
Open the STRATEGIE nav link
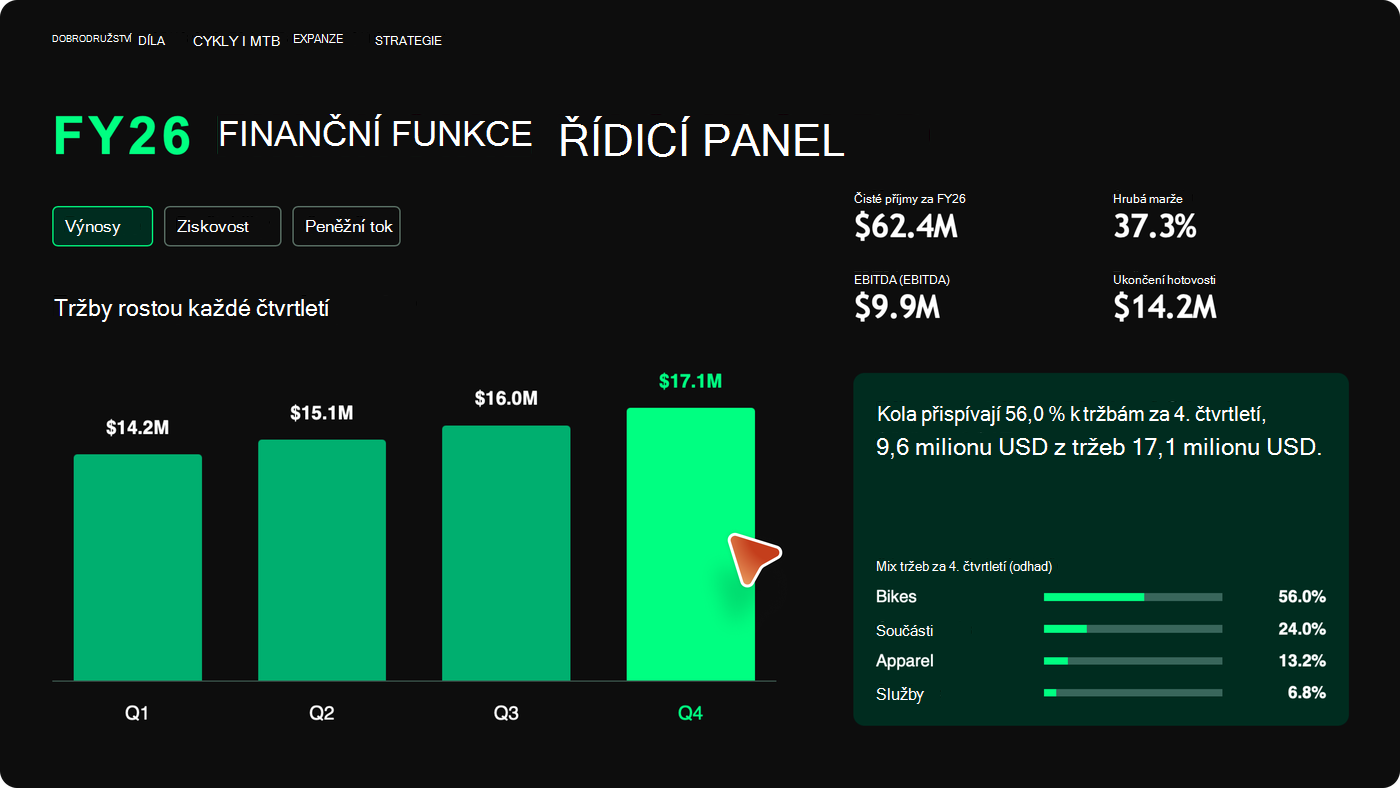408,41
